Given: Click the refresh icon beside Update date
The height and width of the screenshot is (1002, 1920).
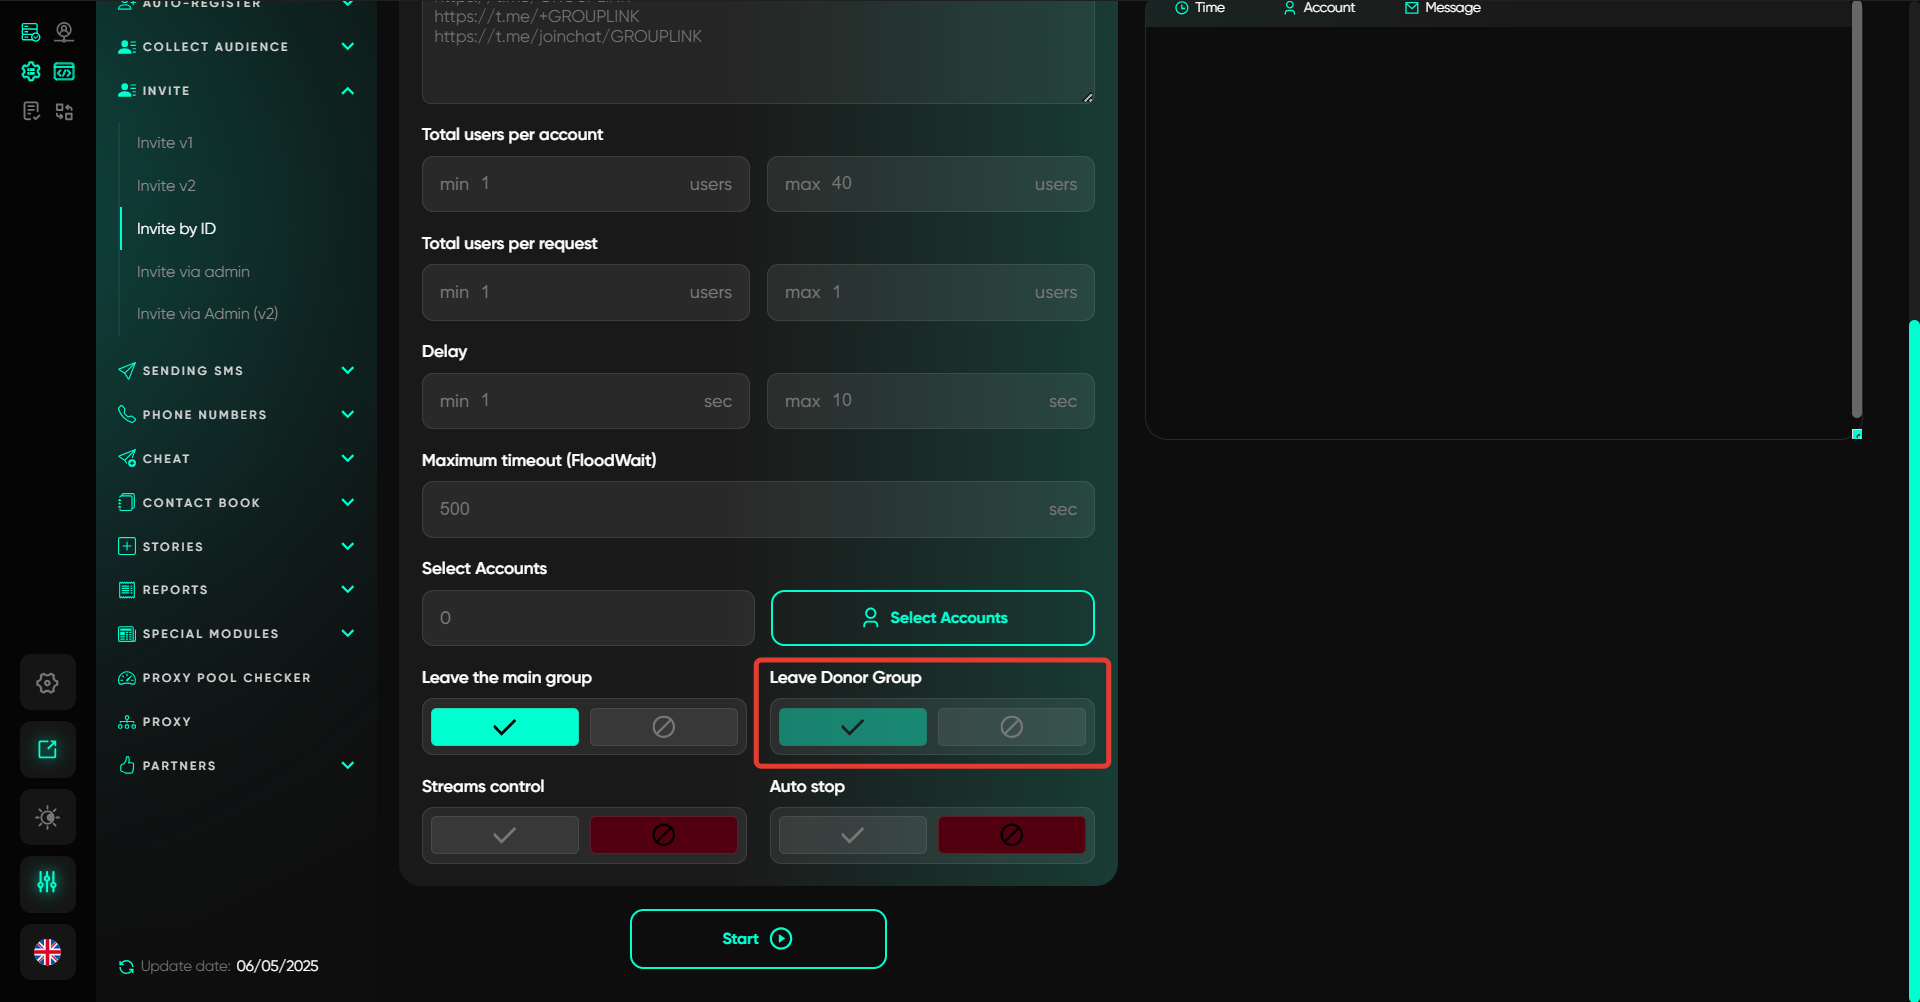Looking at the screenshot, I should tap(126, 966).
